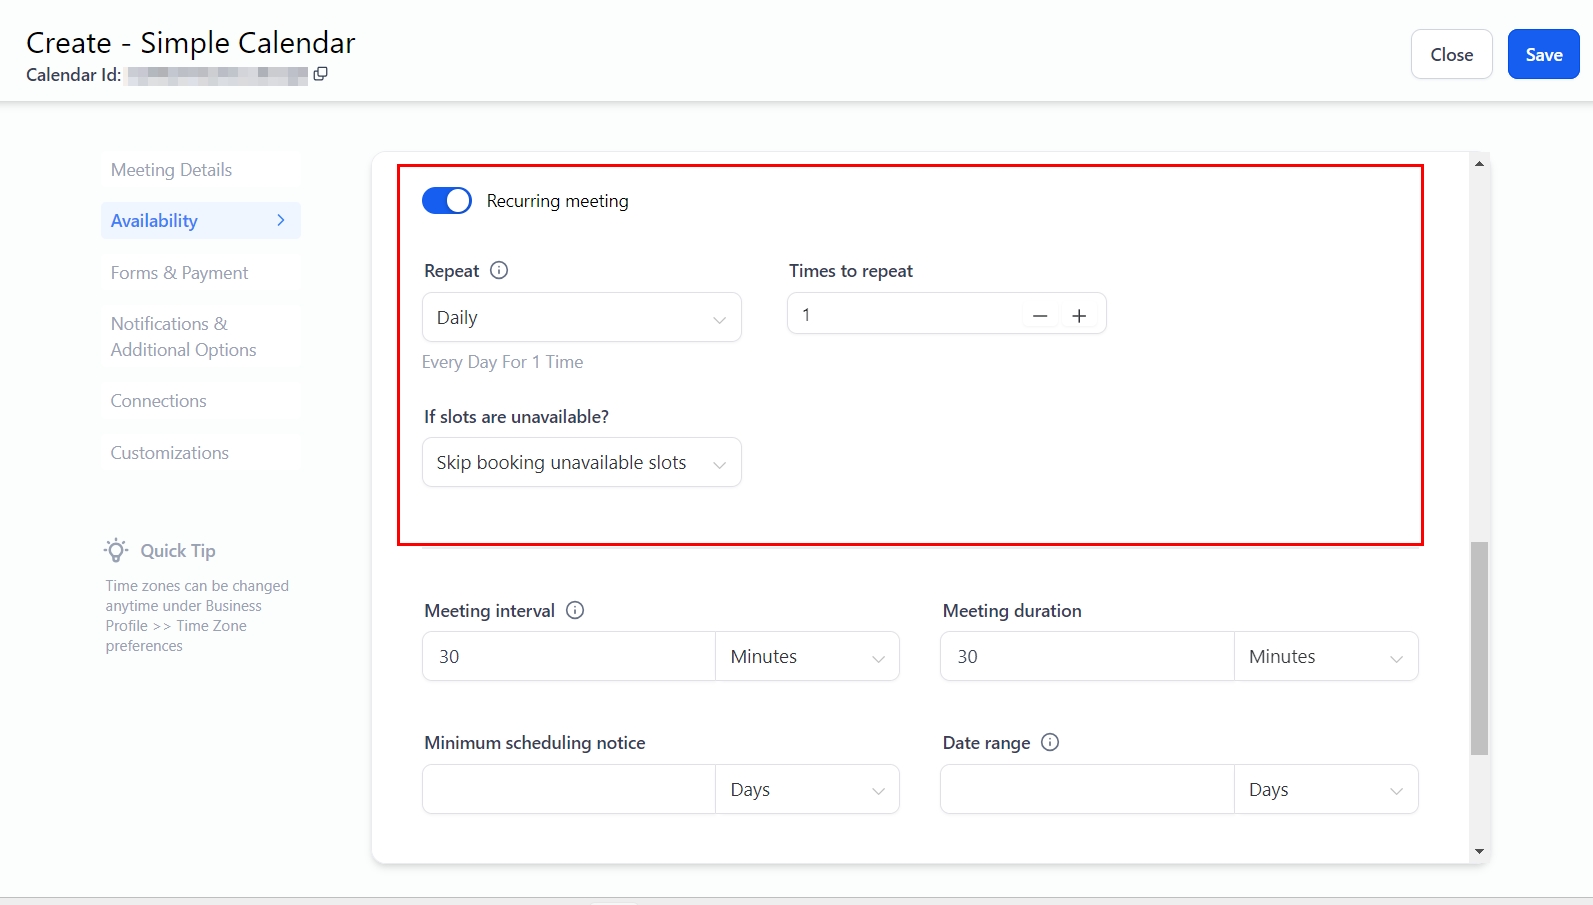This screenshot has width=1593, height=905.
Task: Click the Meeting interval info icon
Action: pos(575,610)
